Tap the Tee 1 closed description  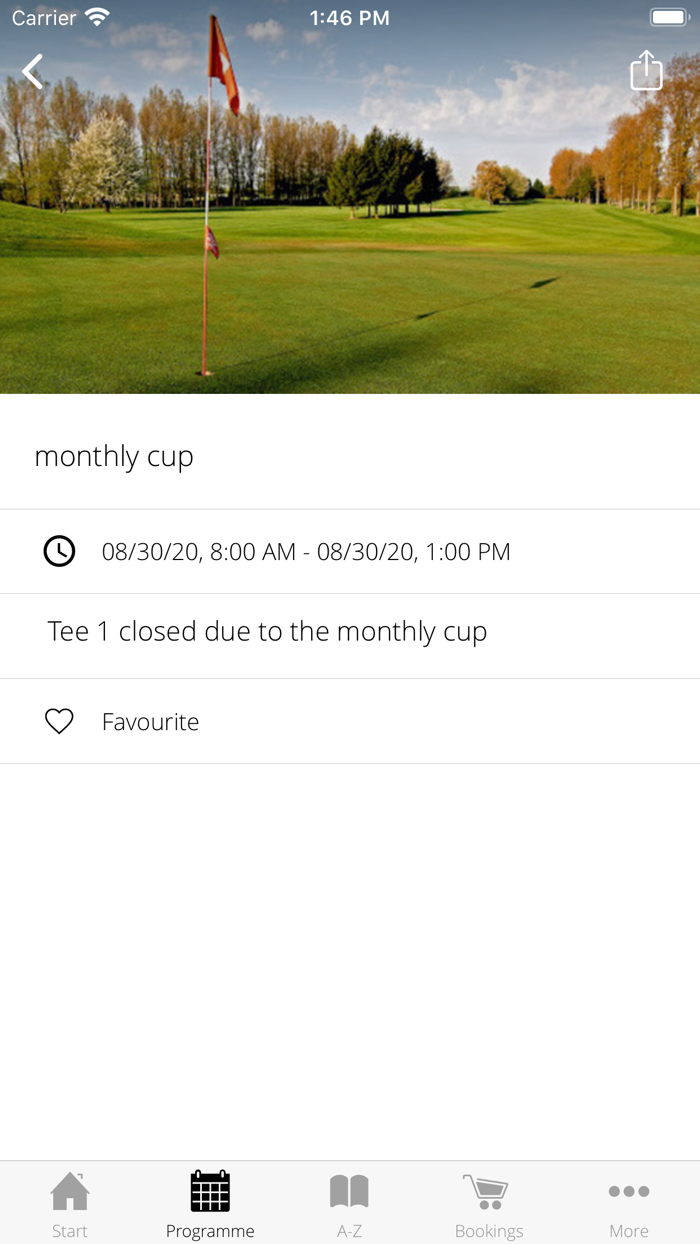coord(267,632)
